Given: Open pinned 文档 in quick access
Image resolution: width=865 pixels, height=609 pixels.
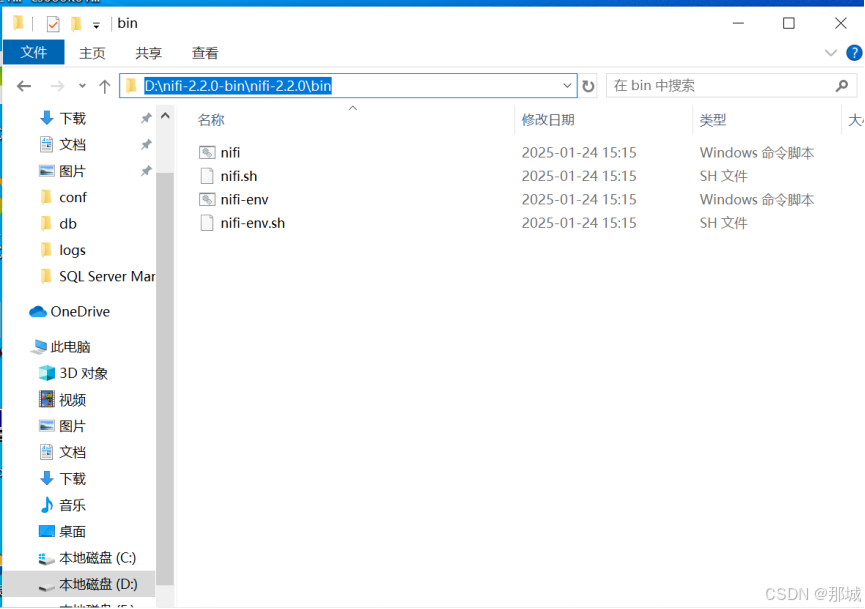Looking at the screenshot, I should click(72, 145).
